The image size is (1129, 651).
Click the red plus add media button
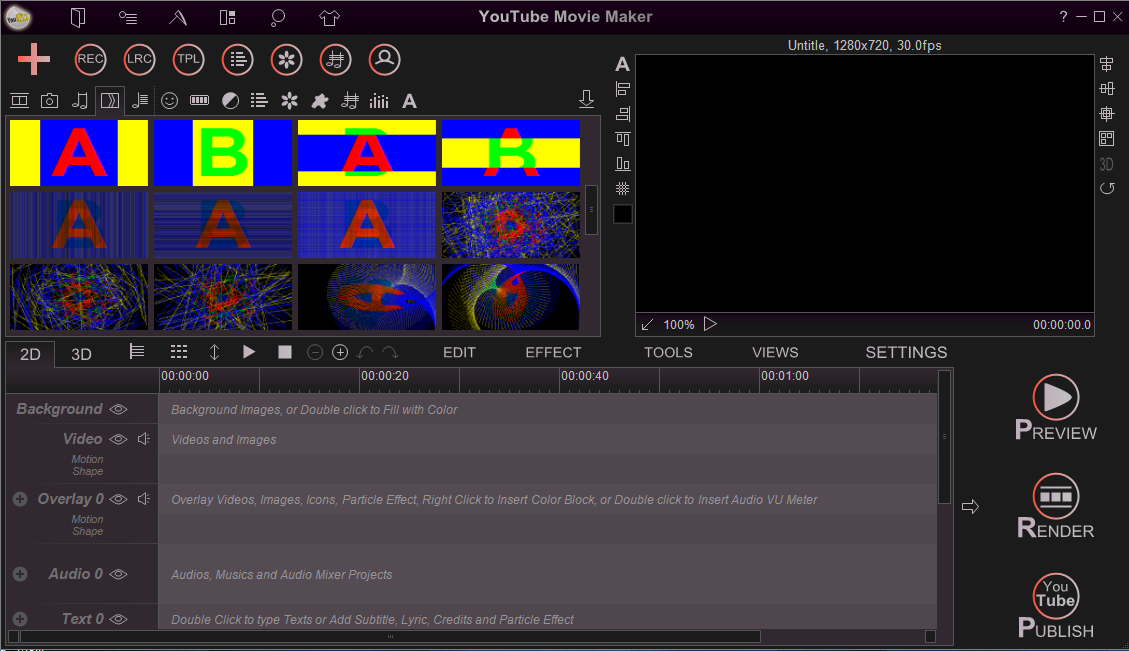click(34, 59)
